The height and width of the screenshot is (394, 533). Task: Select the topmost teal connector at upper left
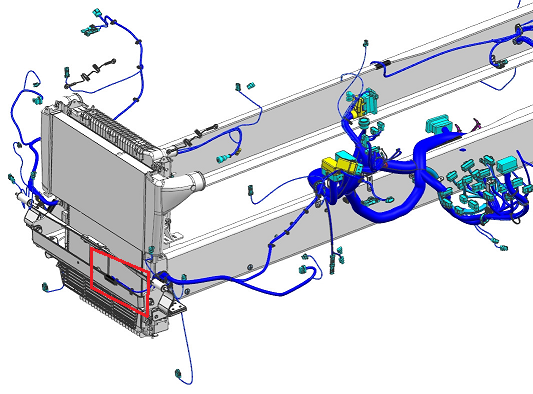click(x=97, y=14)
